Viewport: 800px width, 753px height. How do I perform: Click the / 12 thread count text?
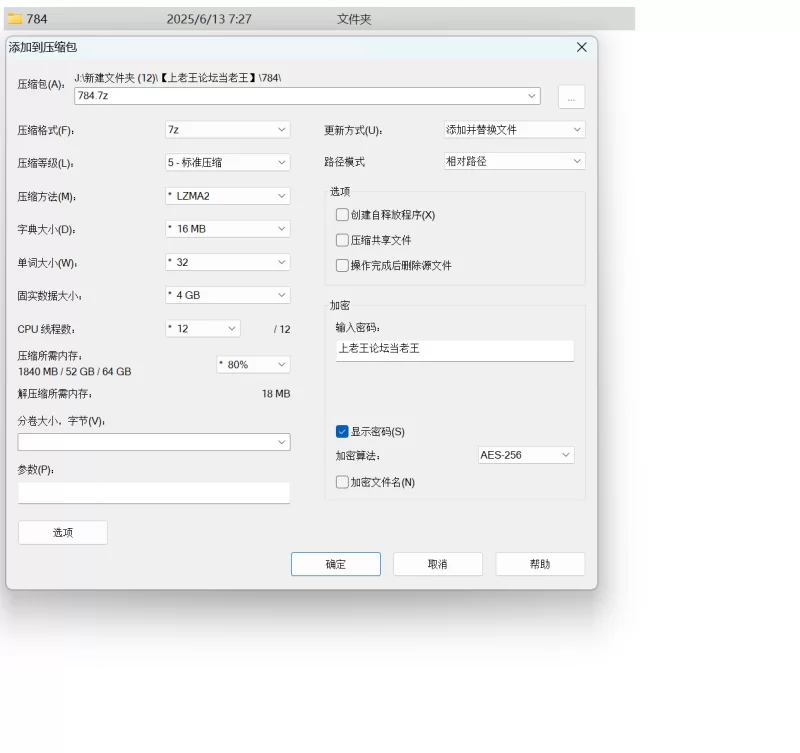(282, 330)
